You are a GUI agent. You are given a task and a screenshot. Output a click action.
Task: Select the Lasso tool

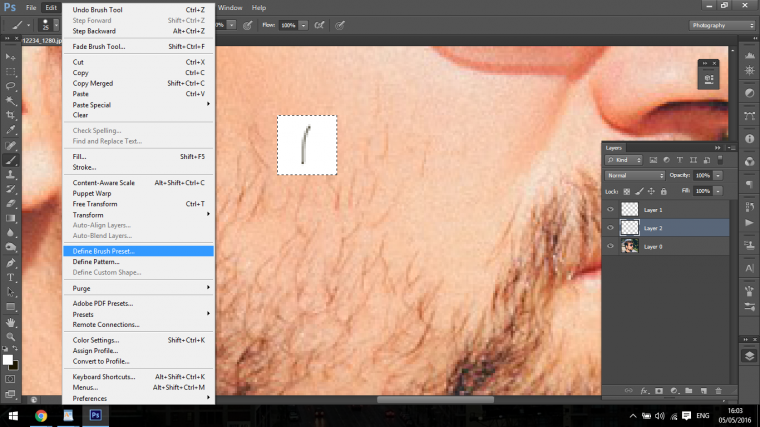pos(10,86)
